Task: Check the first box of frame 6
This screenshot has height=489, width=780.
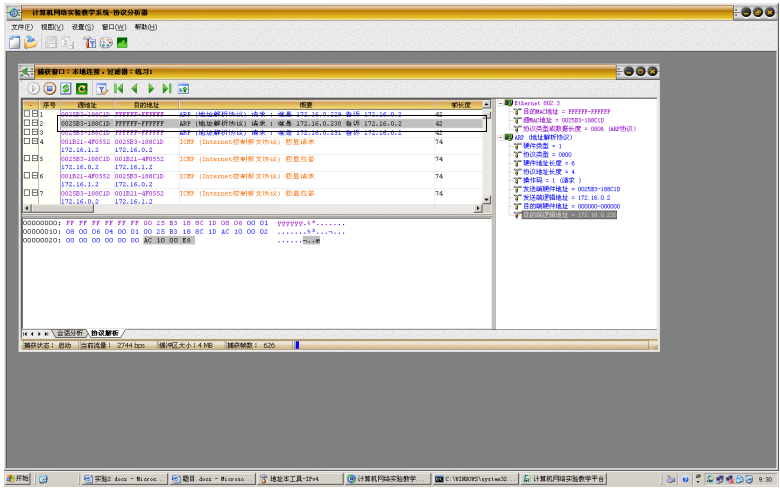Action: (x=27, y=176)
